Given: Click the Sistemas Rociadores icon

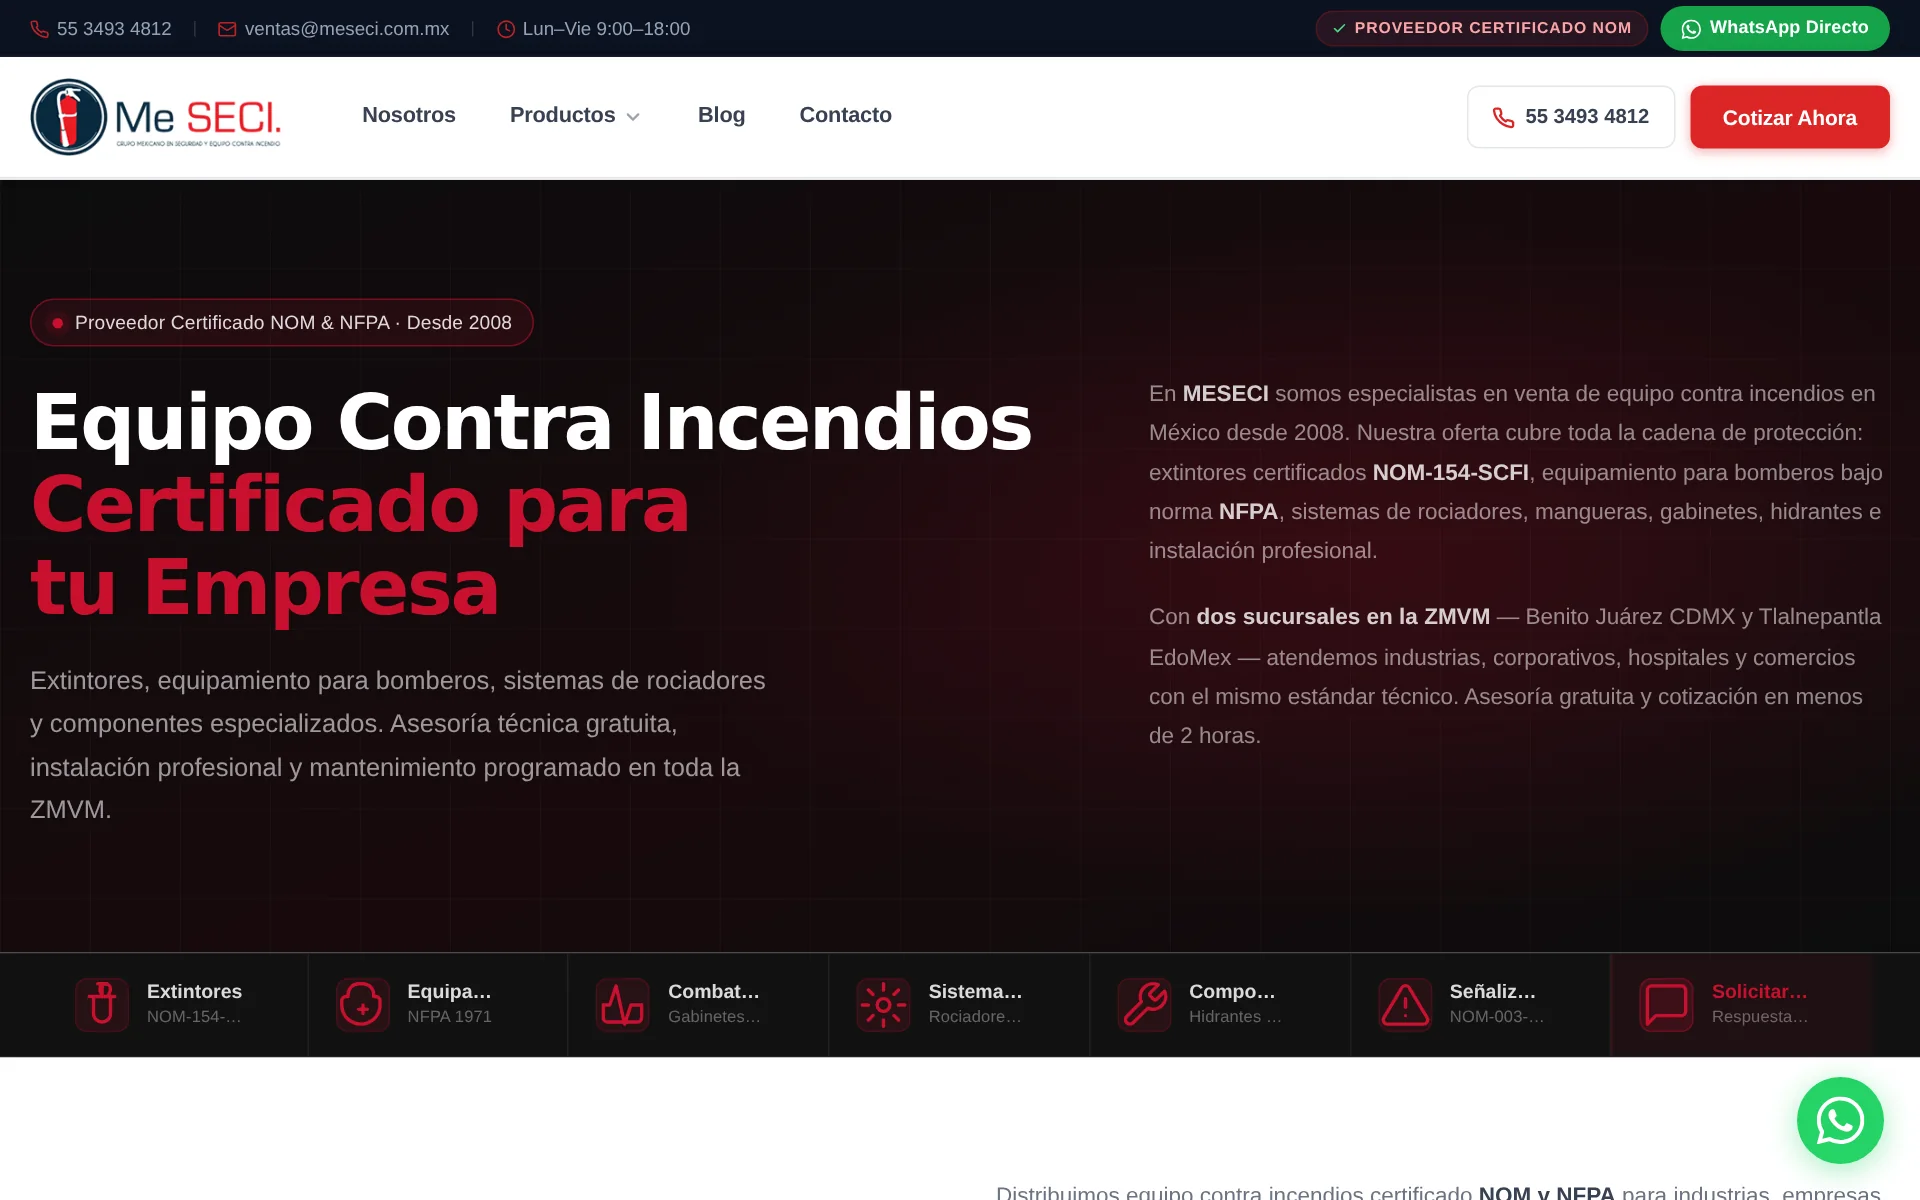Looking at the screenshot, I should click(x=883, y=1004).
